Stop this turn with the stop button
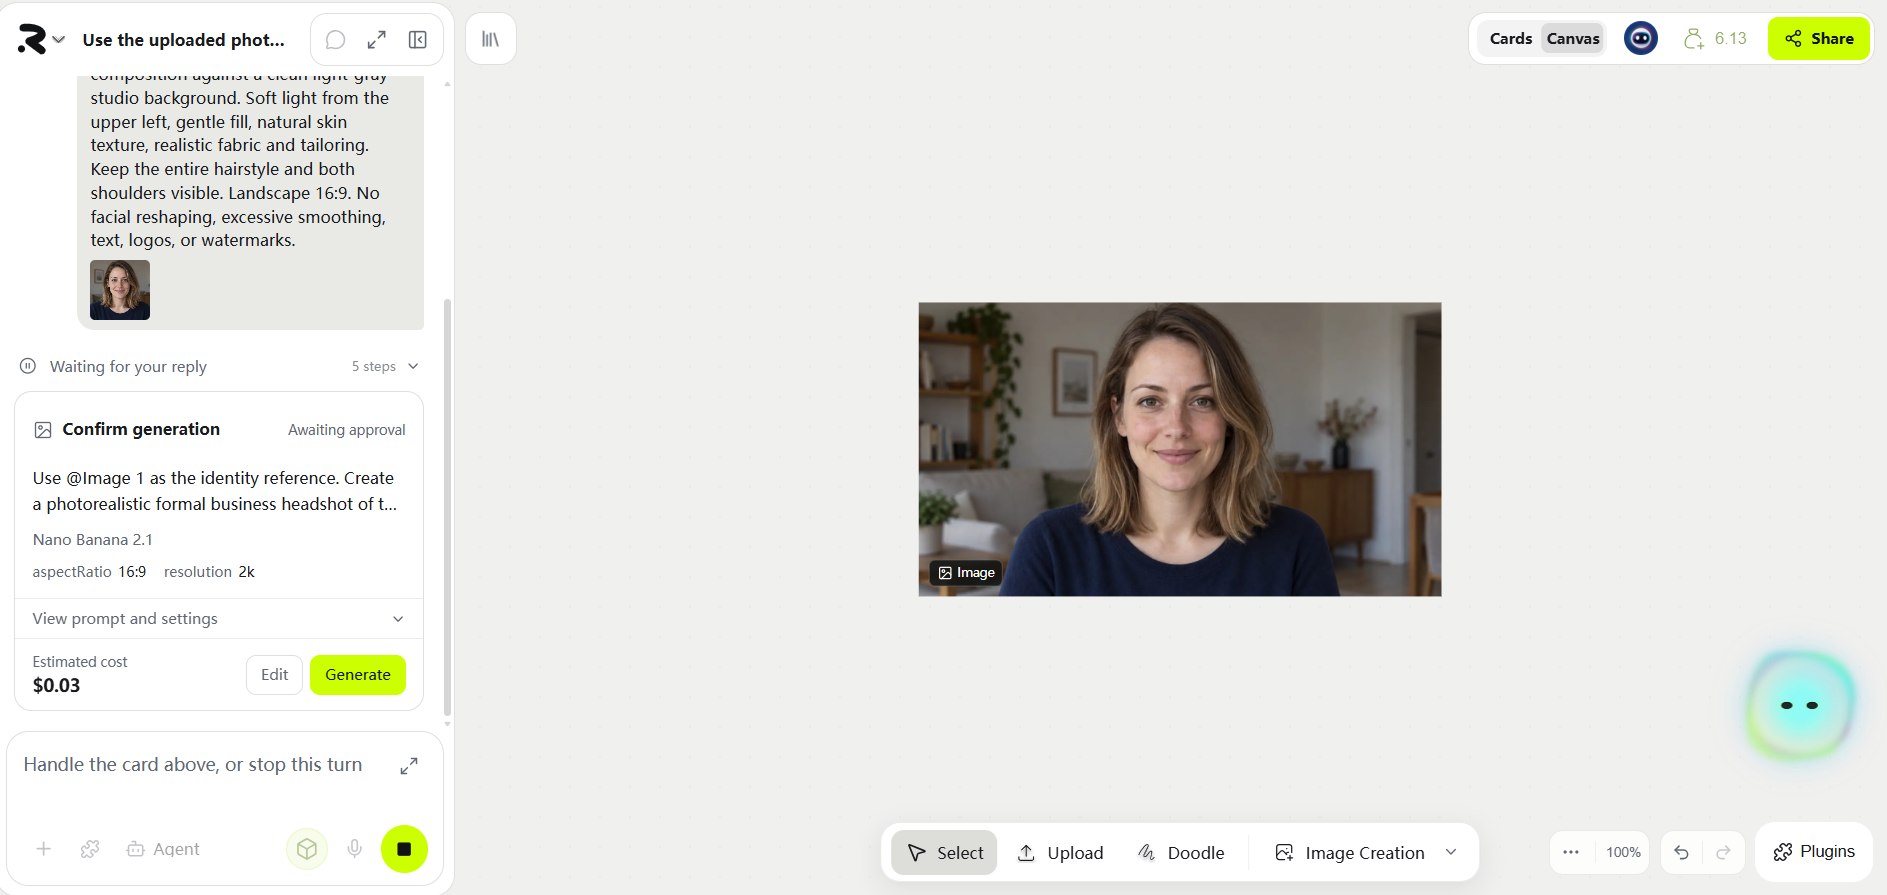Image resolution: width=1887 pixels, height=895 pixels. tap(404, 849)
